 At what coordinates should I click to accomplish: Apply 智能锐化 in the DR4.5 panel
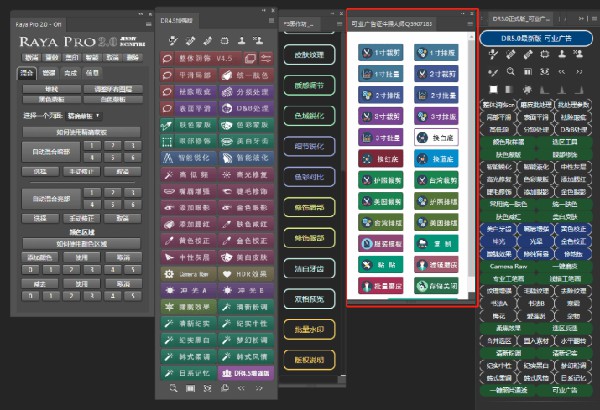click(x=188, y=158)
